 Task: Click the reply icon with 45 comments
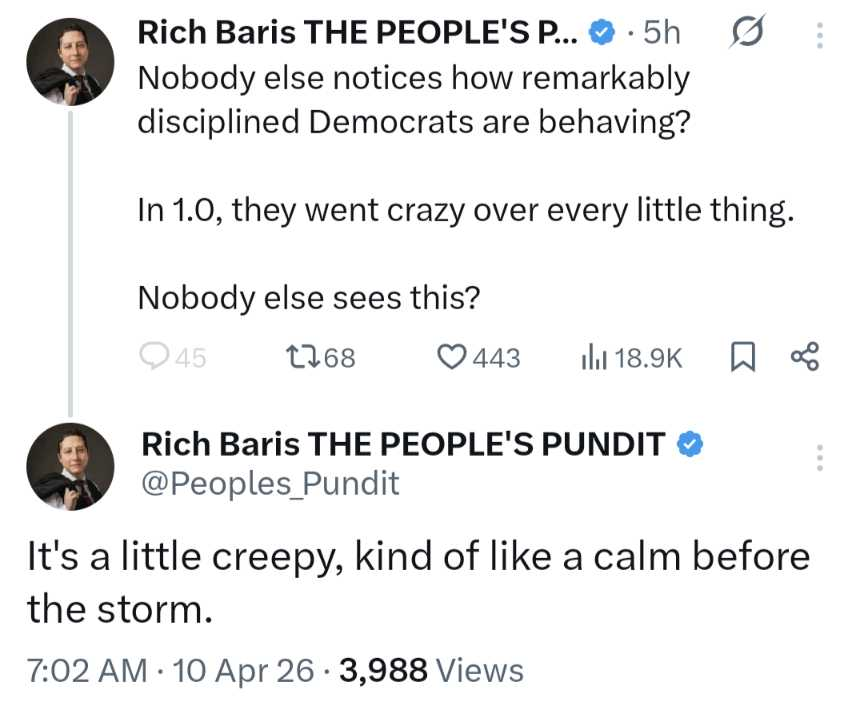point(153,357)
